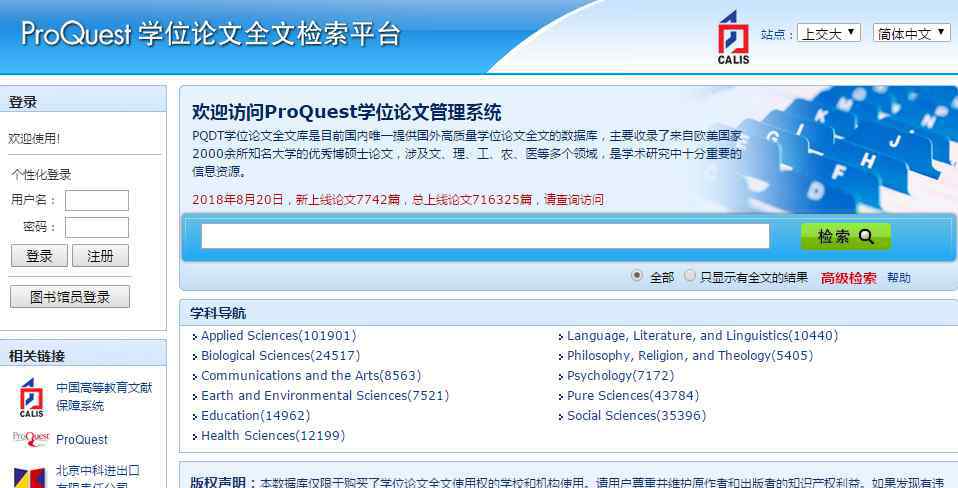Image resolution: width=958 pixels, height=488 pixels.
Task: Open Pure Sciences(43784) subject link
Action: tap(633, 396)
